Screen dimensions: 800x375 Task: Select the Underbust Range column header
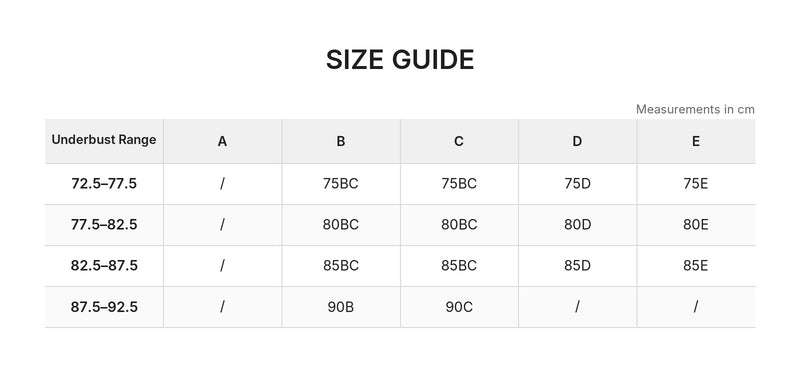click(x=104, y=140)
